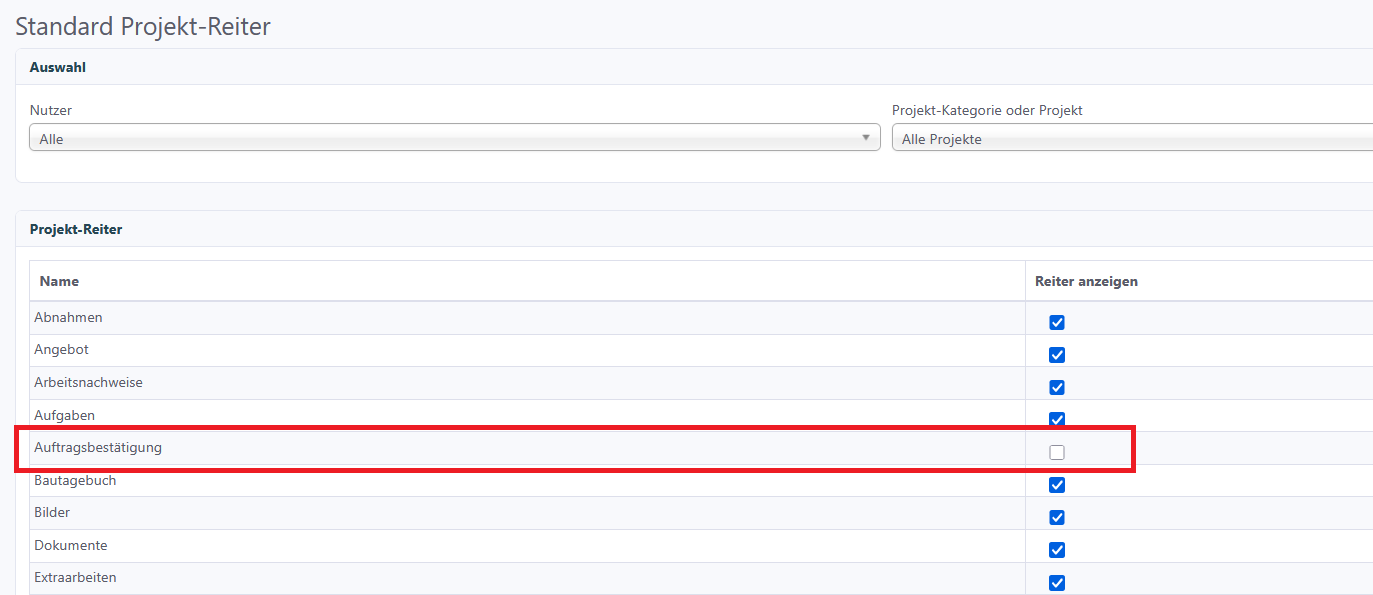Select the Angebot row name
The width and height of the screenshot is (1373, 595).
61,349
